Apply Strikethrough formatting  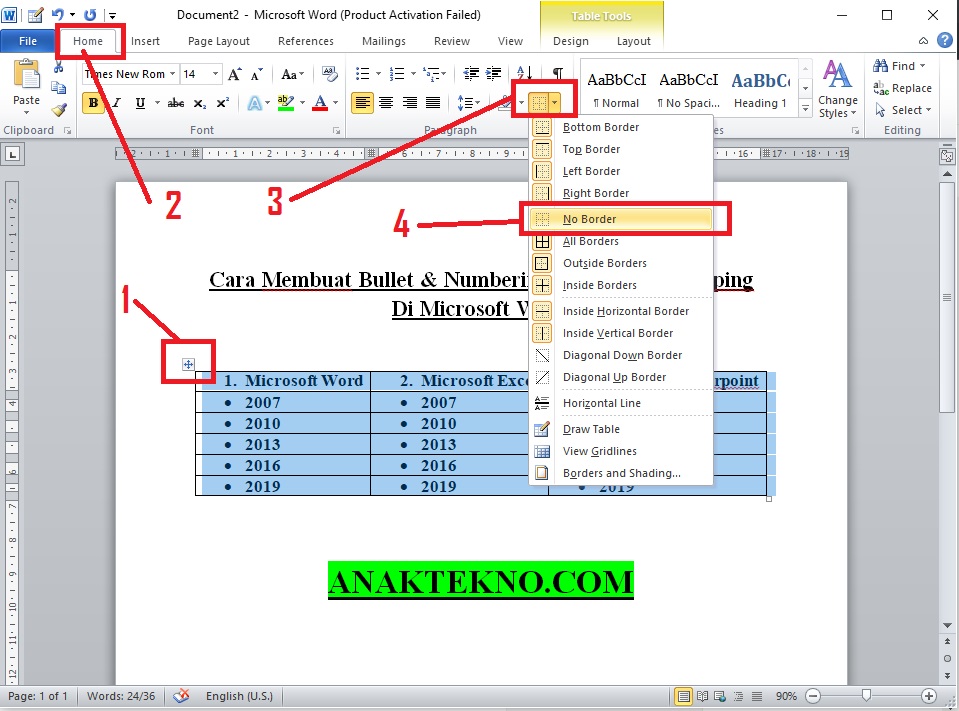pos(176,103)
